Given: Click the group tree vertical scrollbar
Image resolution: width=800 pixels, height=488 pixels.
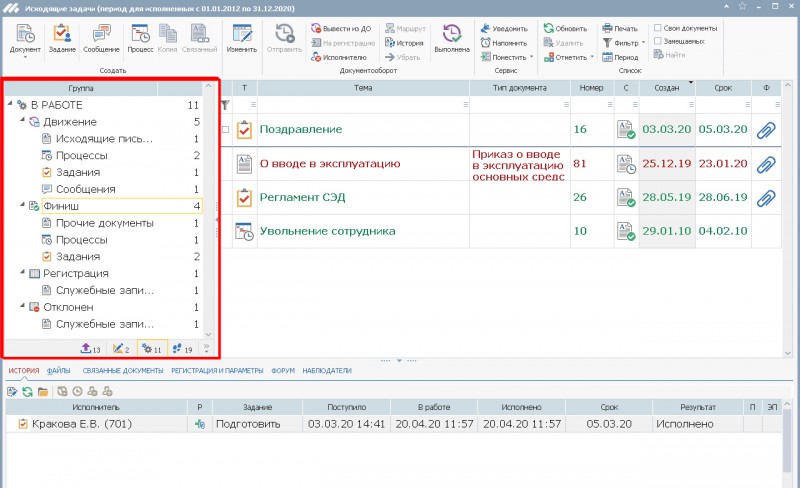Looking at the screenshot, I should coord(208,210).
